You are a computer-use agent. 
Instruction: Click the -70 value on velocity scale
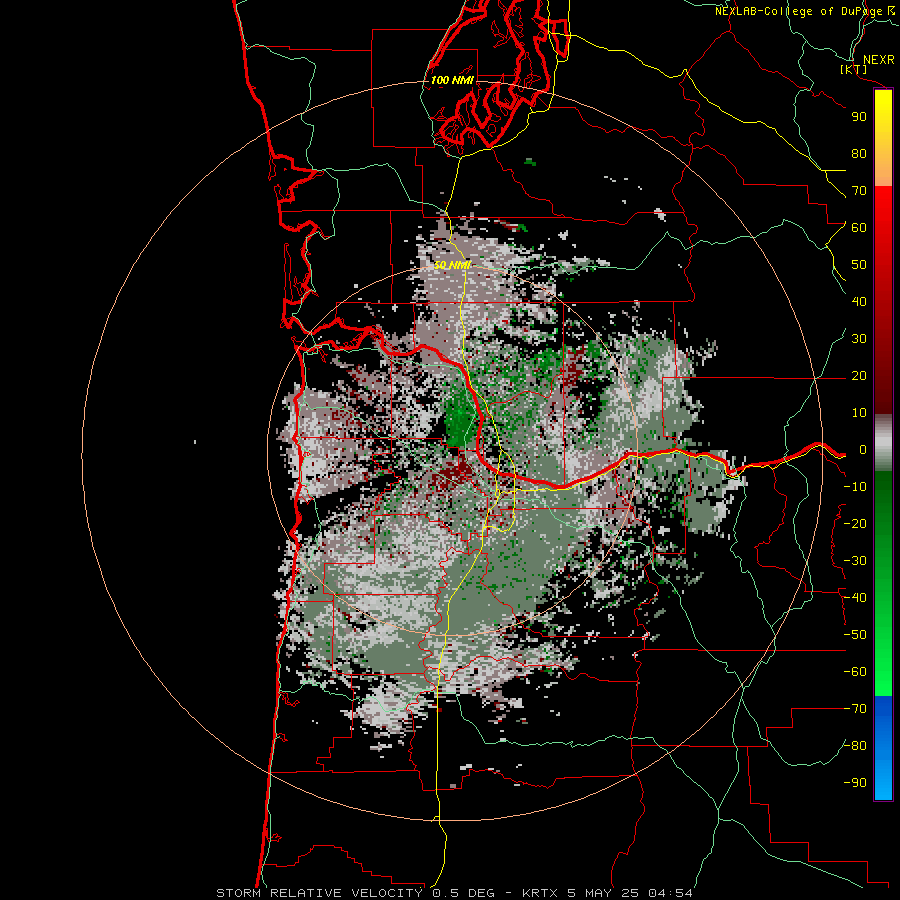[x=855, y=709]
